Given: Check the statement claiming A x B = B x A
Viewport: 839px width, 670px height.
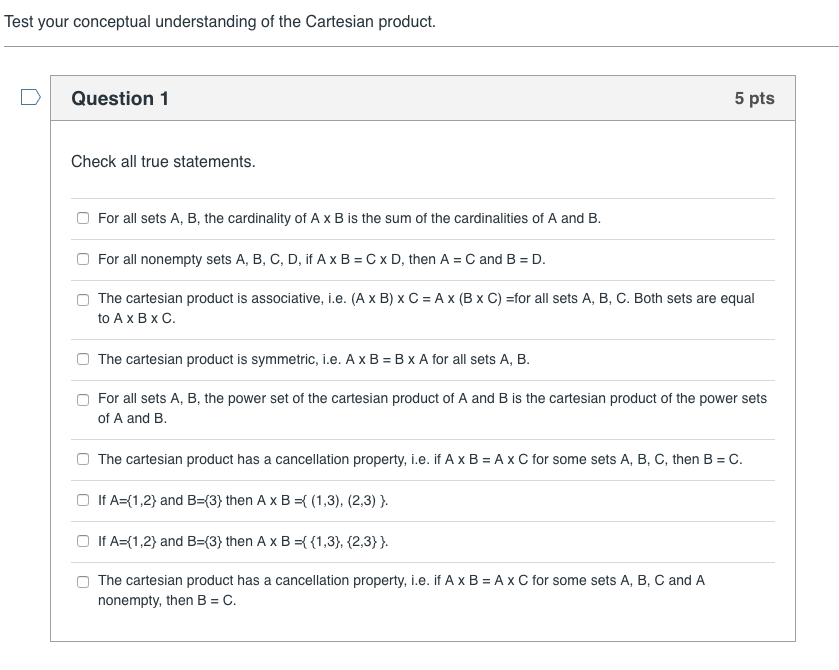Looking at the screenshot, I should [x=82, y=358].
